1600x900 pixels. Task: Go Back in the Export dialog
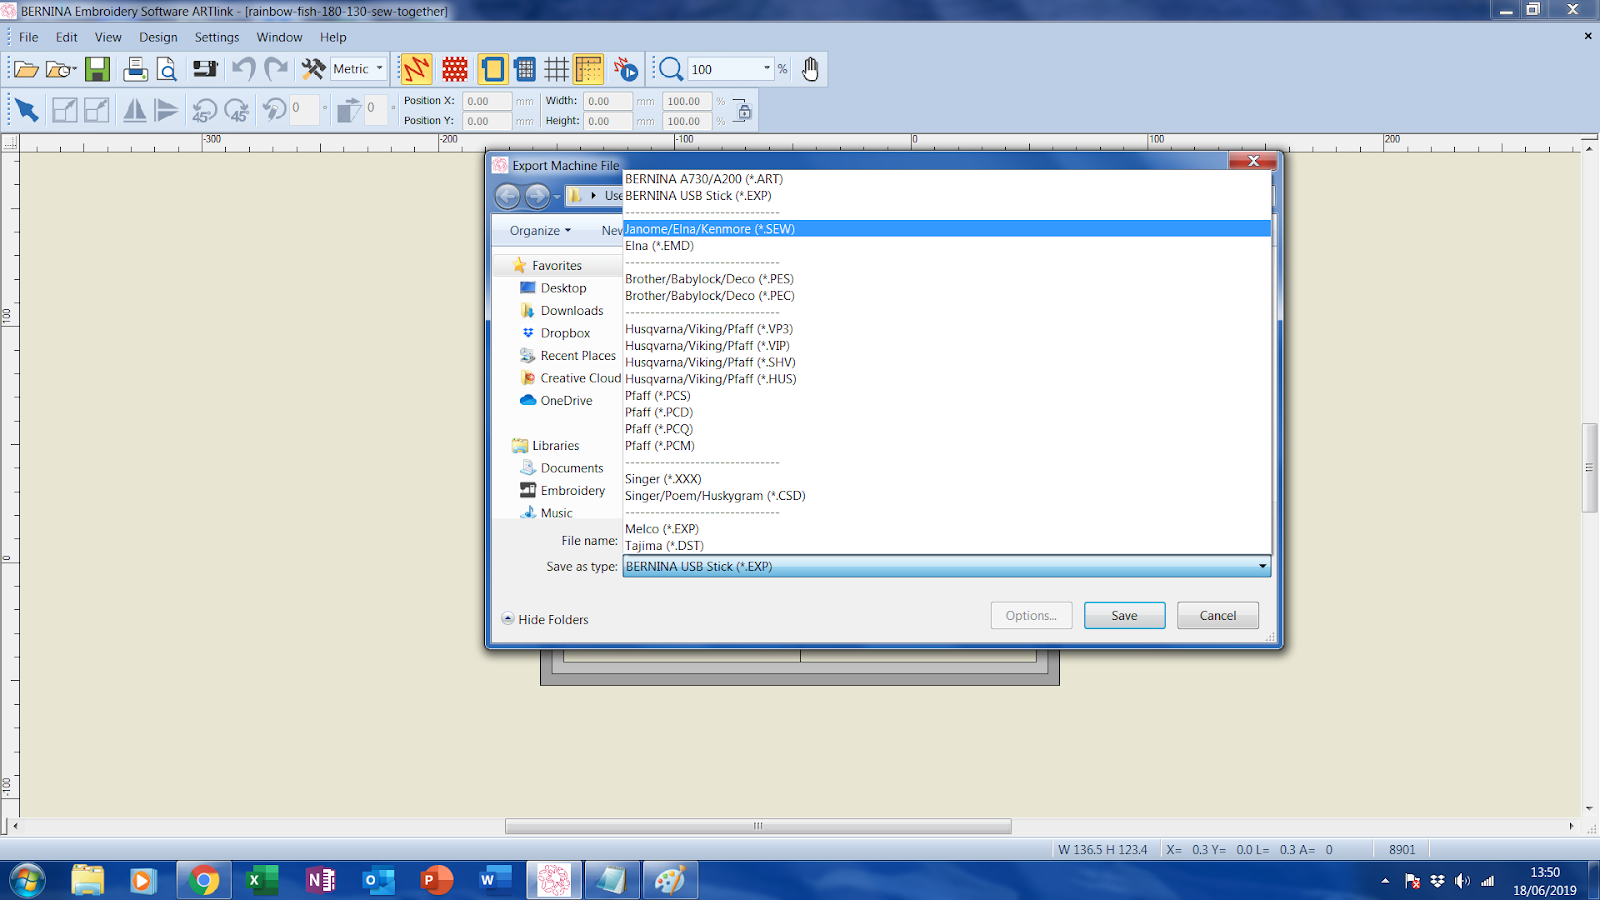508,196
